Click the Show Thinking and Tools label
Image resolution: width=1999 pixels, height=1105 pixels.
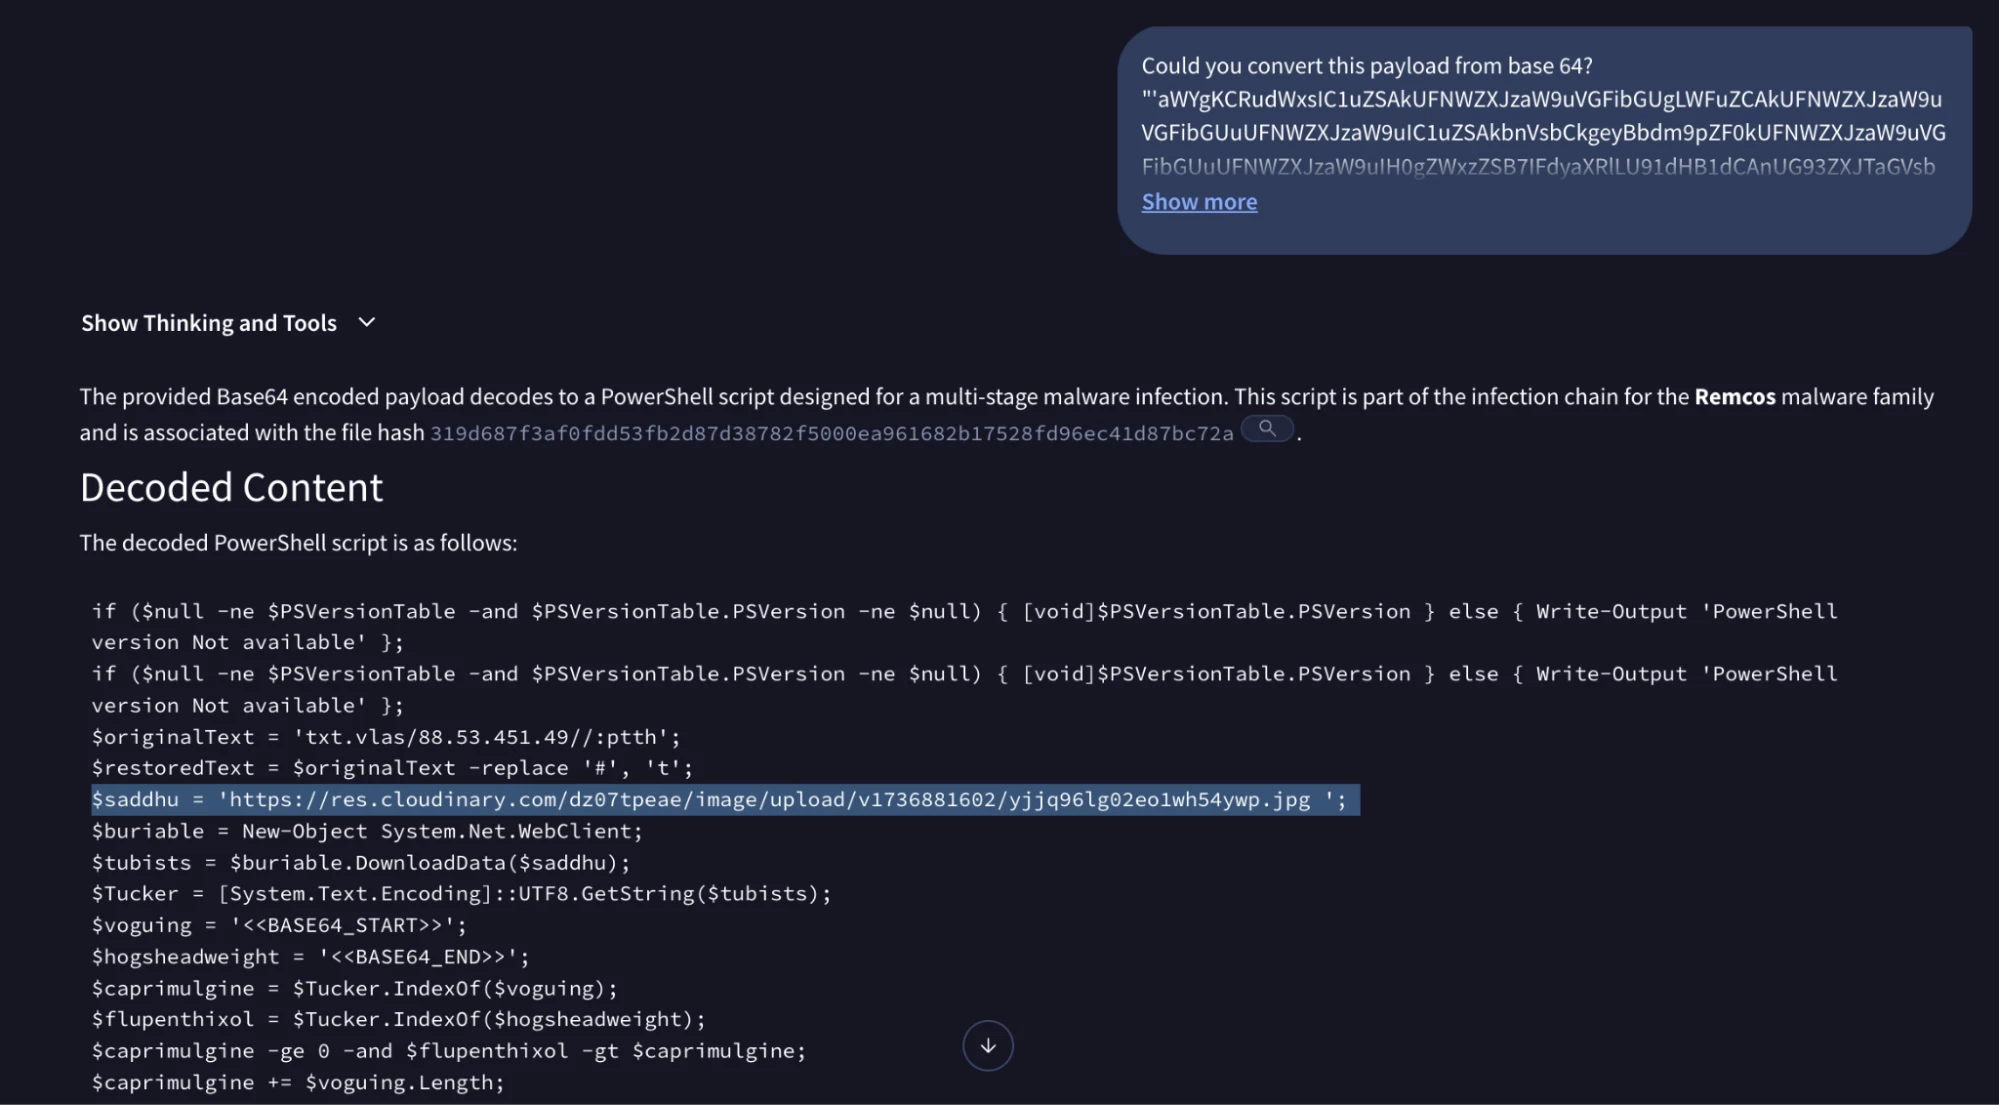pyautogui.click(x=209, y=323)
